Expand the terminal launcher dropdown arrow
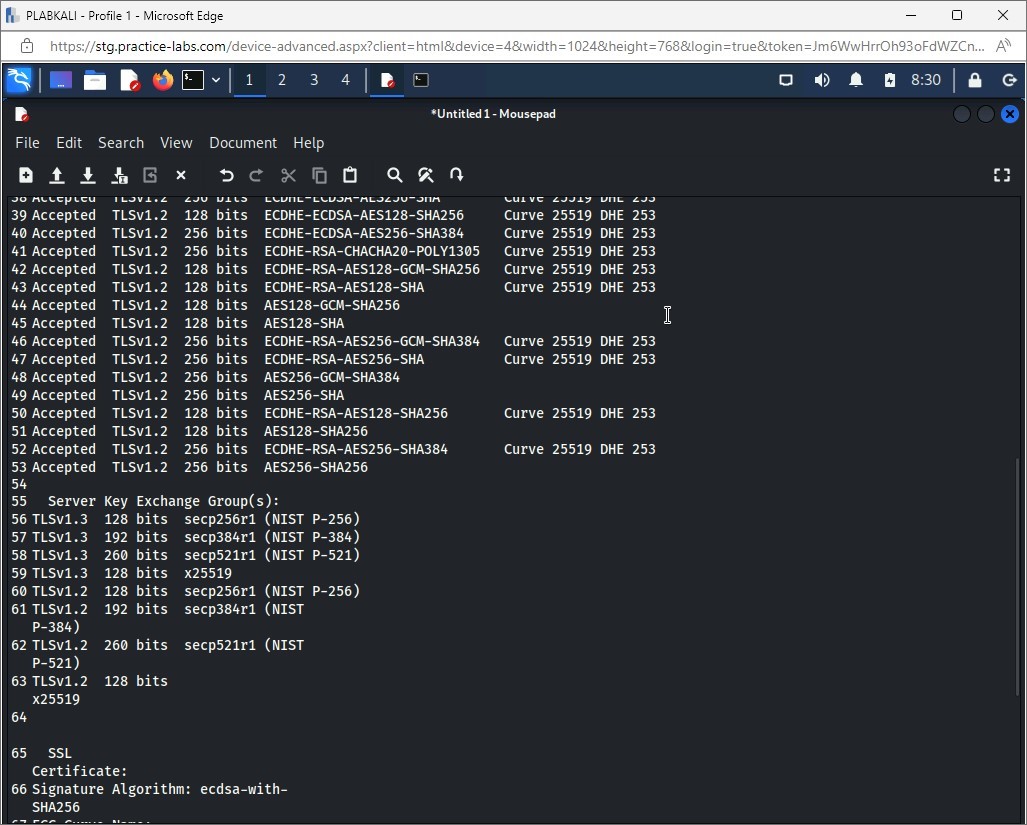The height and width of the screenshot is (825, 1027). [x=216, y=80]
